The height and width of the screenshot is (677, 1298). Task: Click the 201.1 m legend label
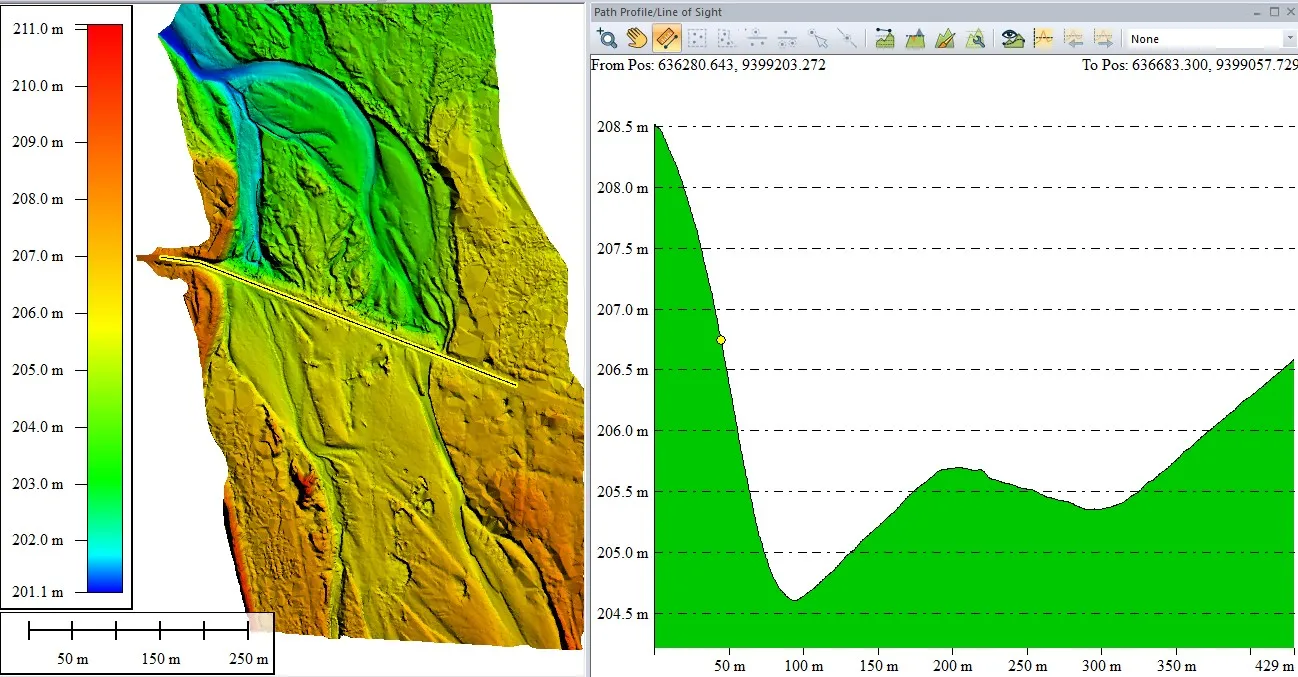[38, 592]
